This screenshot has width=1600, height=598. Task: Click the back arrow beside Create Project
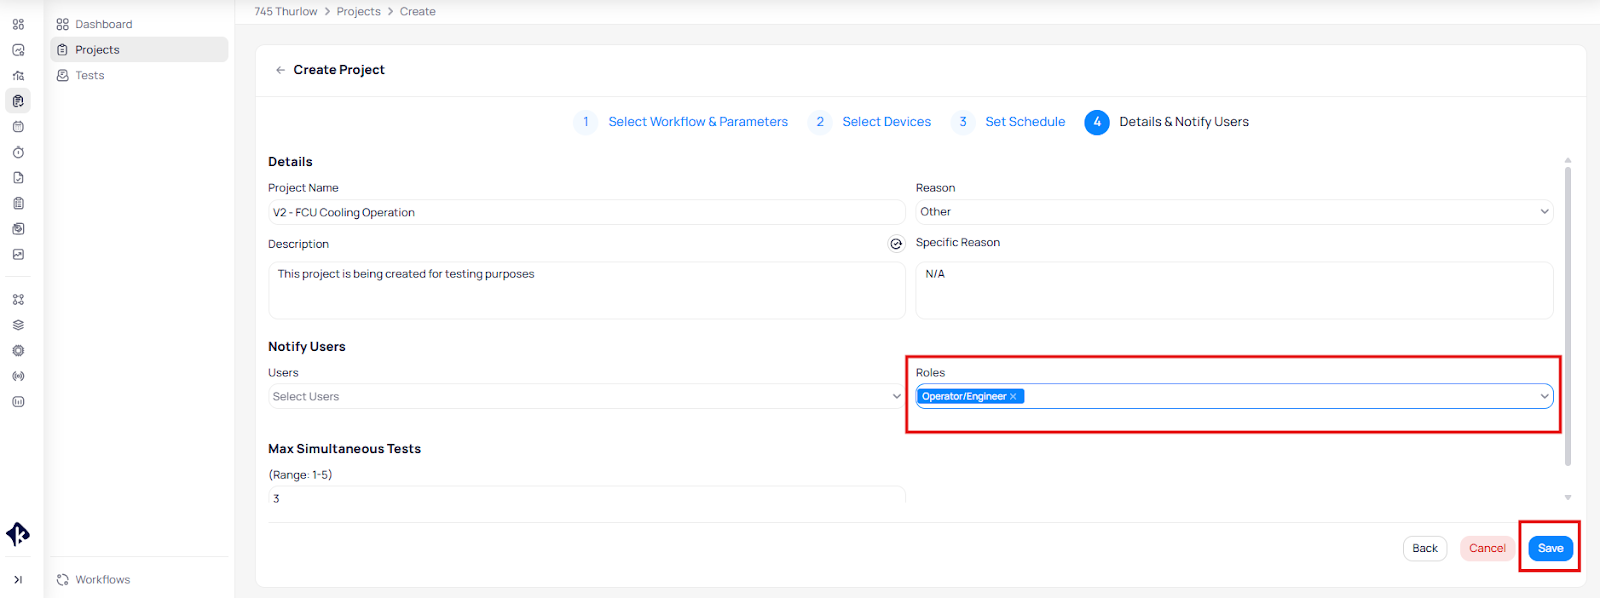pyautogui.click(x=280, y=70)
